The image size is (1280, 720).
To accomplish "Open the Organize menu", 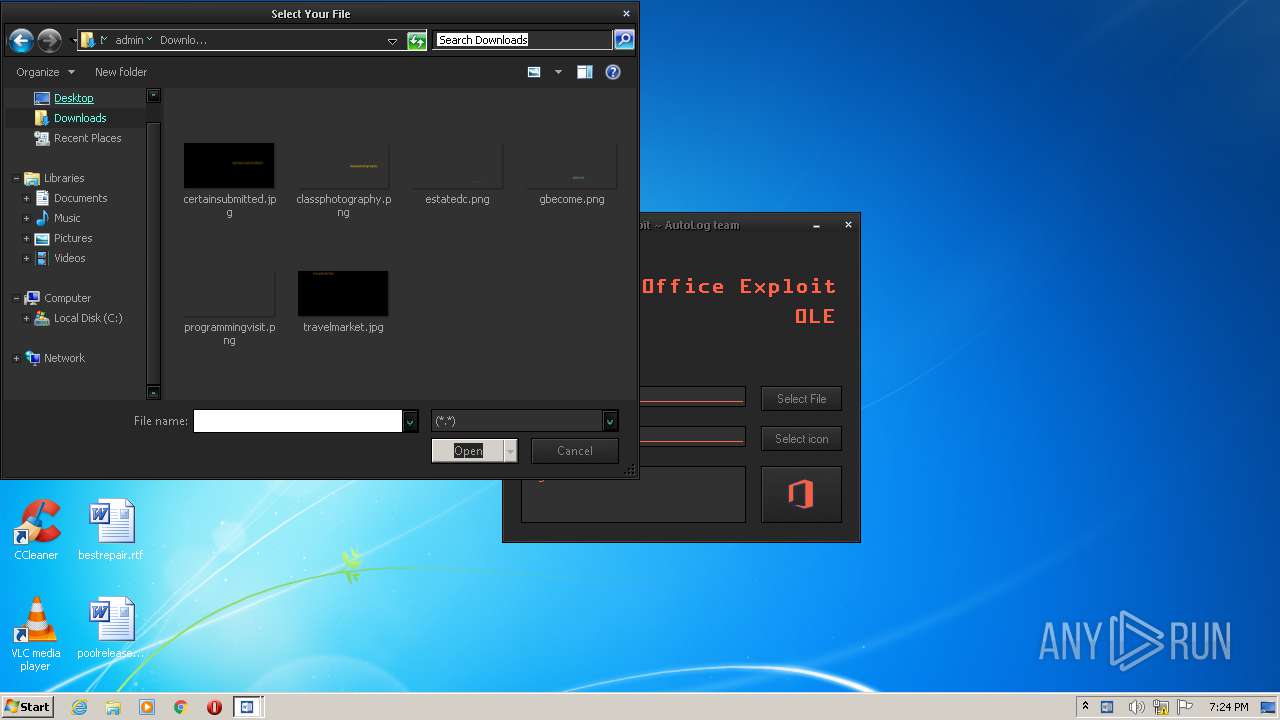I will 45,72.
